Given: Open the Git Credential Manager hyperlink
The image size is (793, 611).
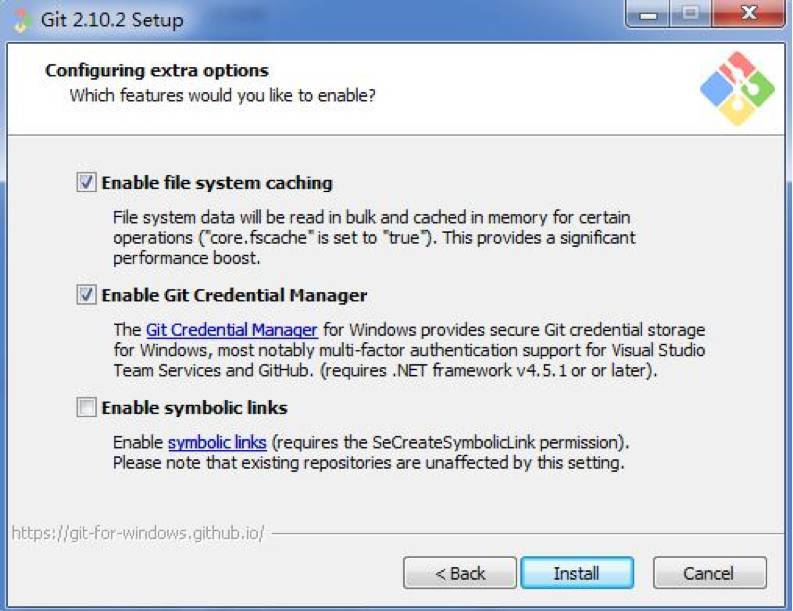Looking at the screenshot, I should click(232, 330).
